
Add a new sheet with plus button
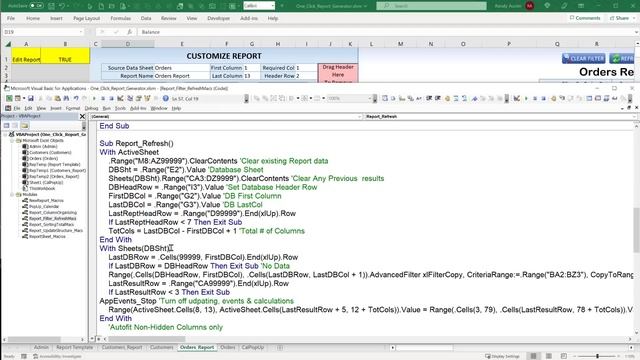[280, 347]
